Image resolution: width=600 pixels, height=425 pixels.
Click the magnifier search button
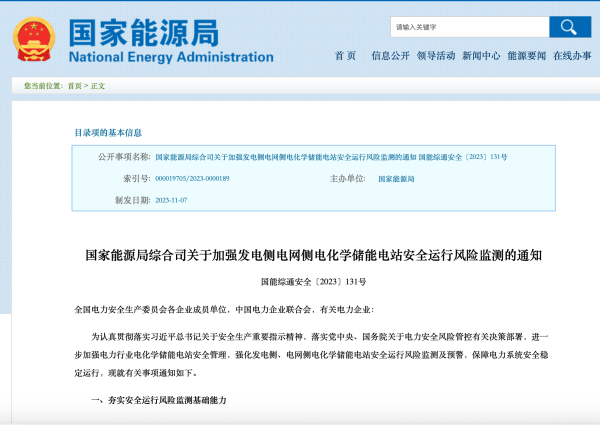tap(569, 27)
